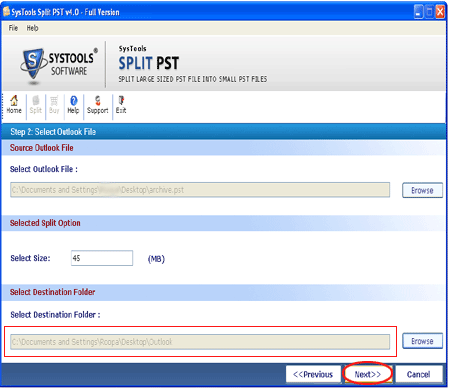Open Help from the toolbar icon
The image size is (450, 390).
(73, 105)
